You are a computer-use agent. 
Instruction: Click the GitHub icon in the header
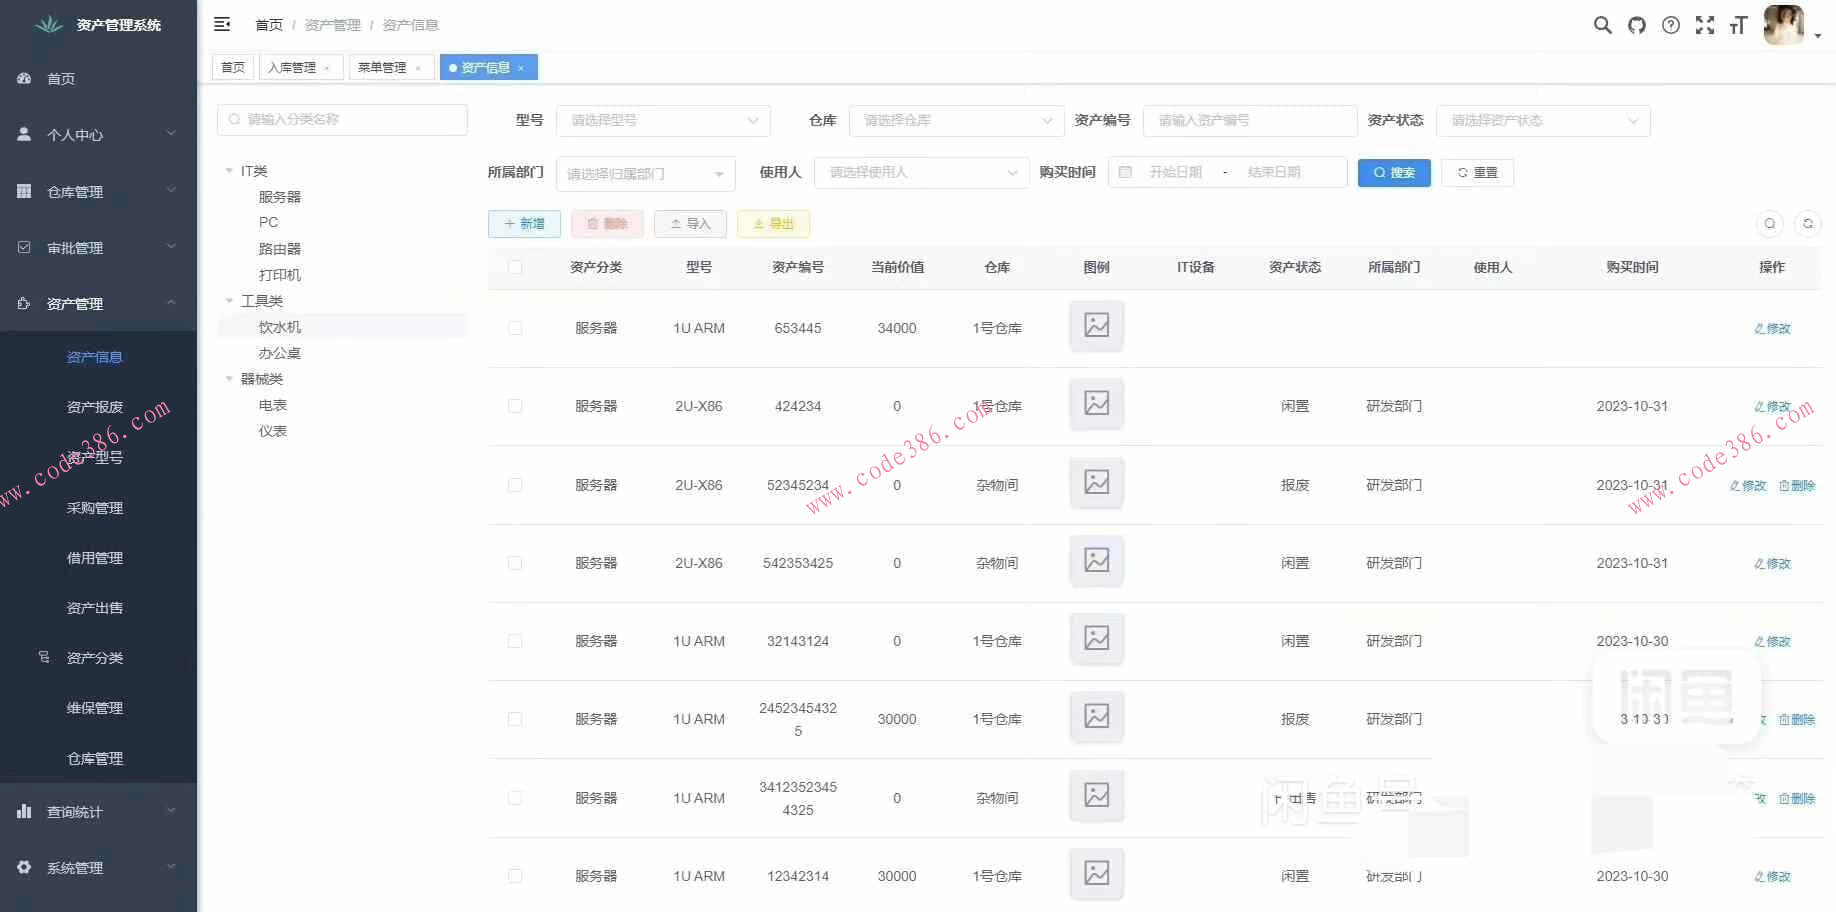coord(1636,25)
